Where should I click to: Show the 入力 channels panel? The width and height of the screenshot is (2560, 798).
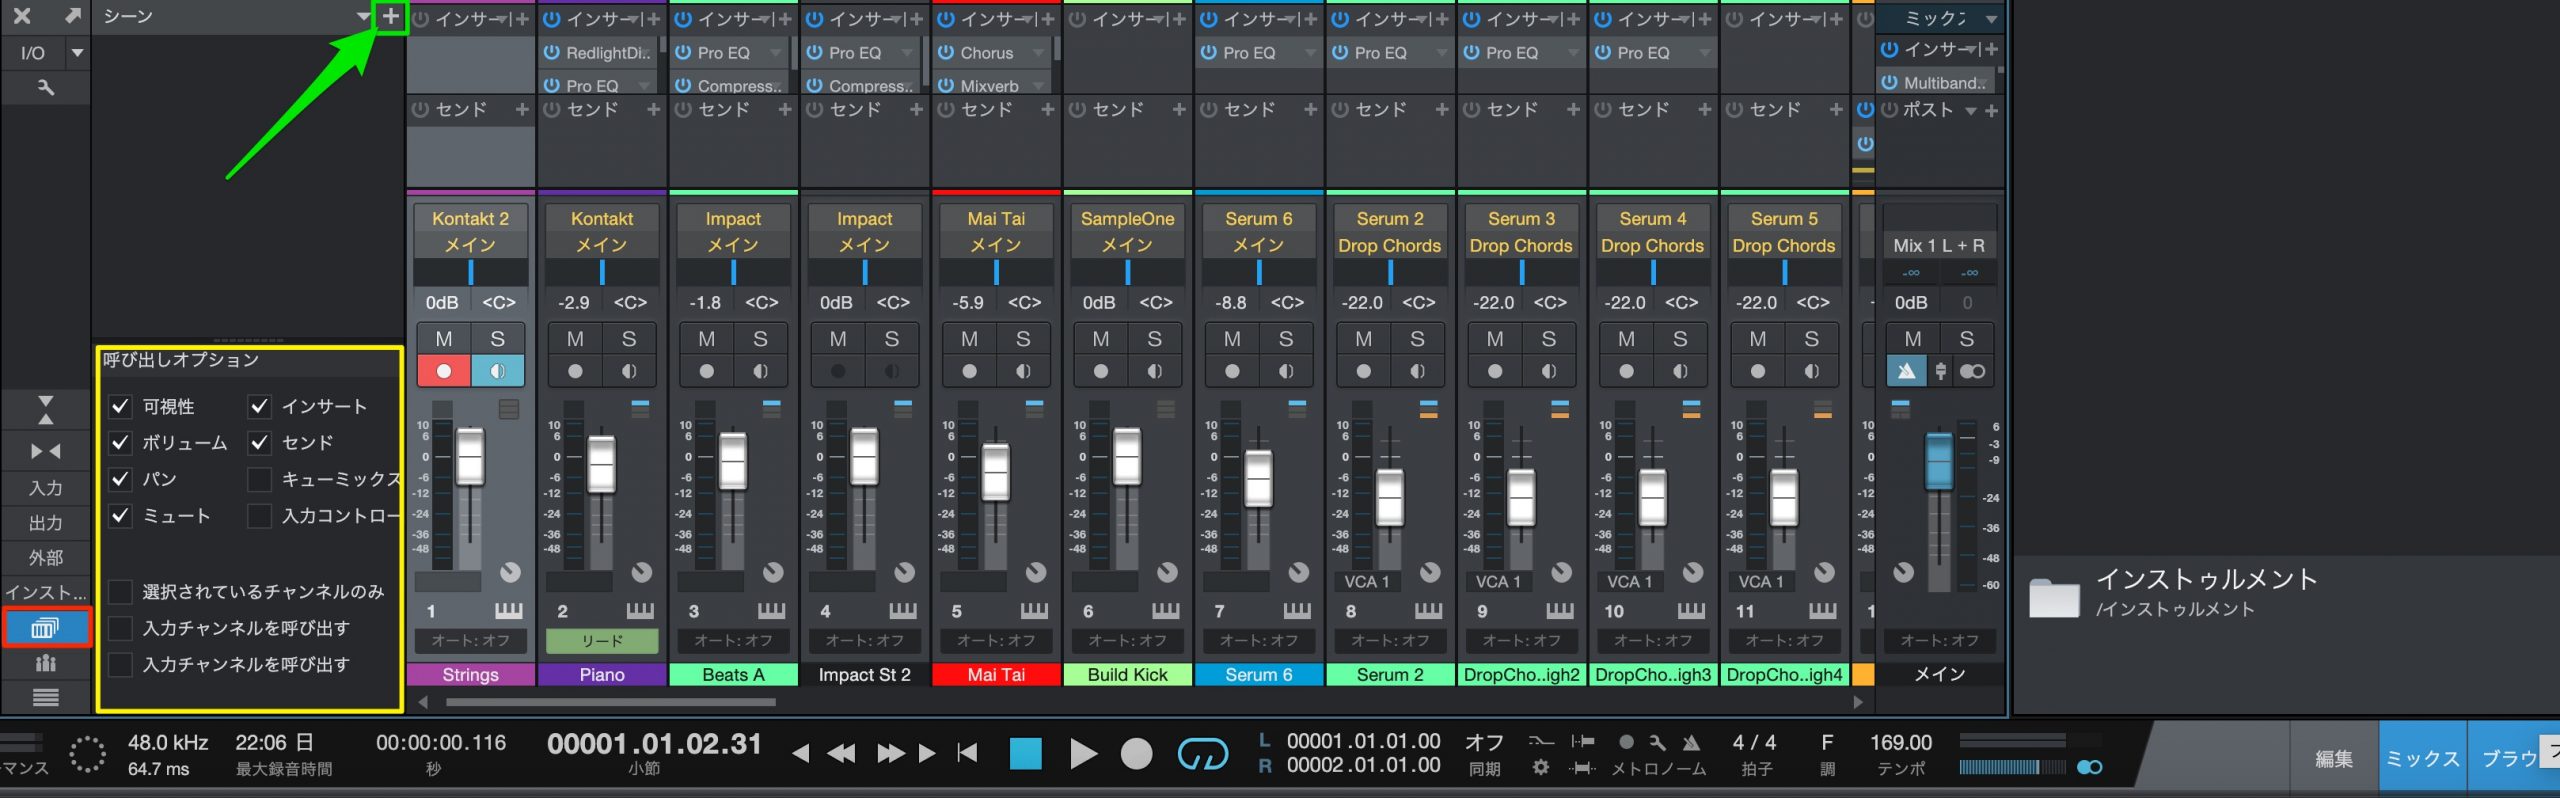(46, 488)
